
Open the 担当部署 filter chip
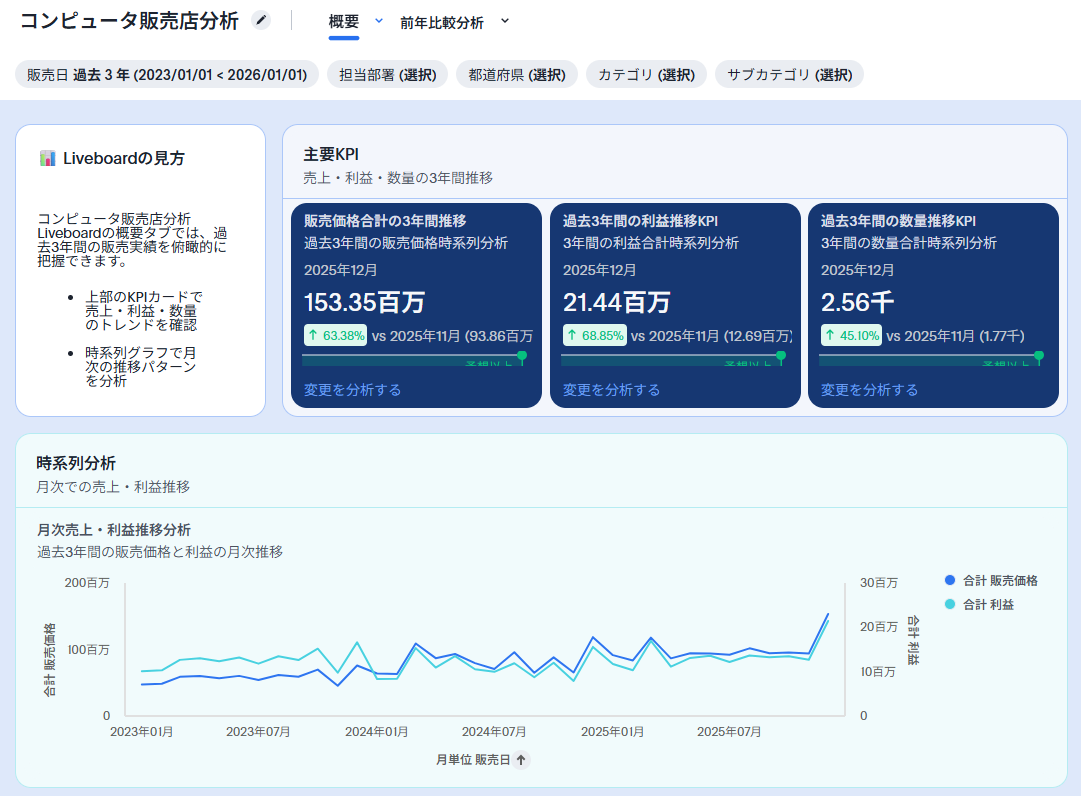[x=387, y=75]
